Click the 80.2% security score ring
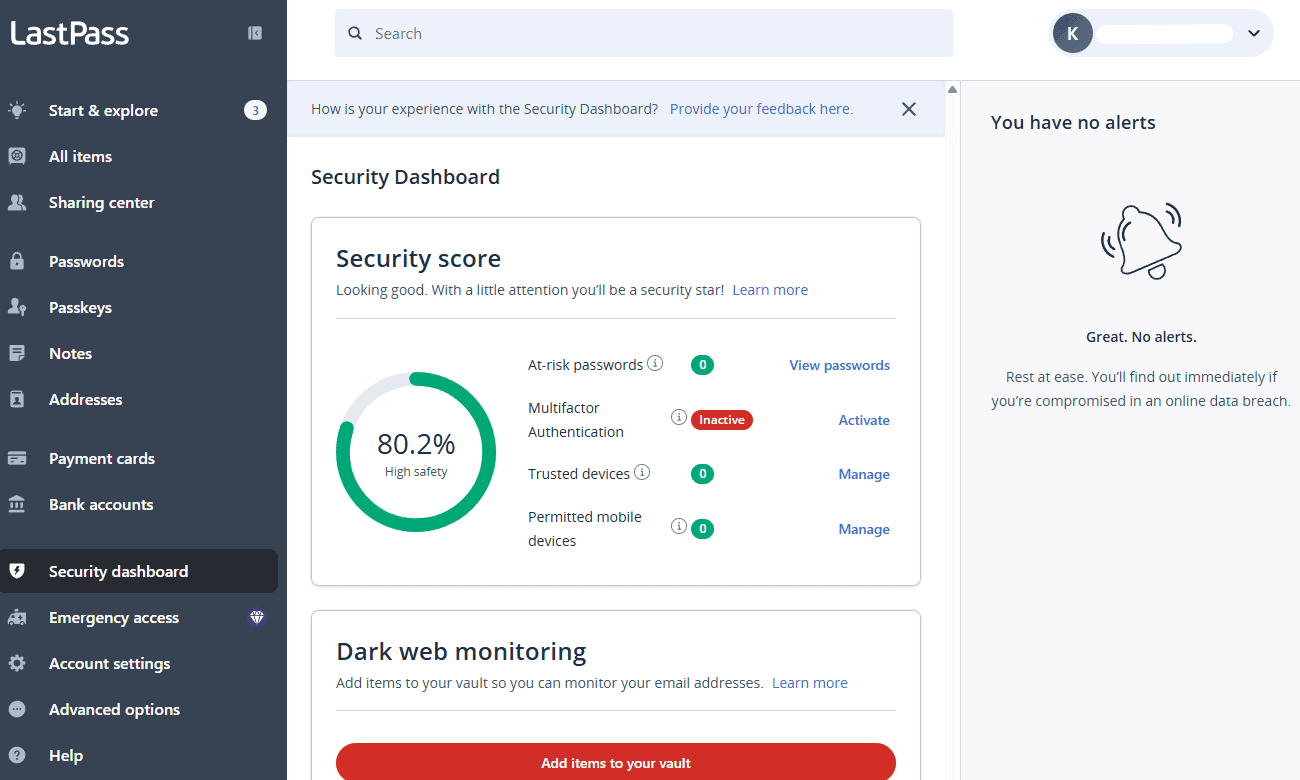 (x=416, y=452)
